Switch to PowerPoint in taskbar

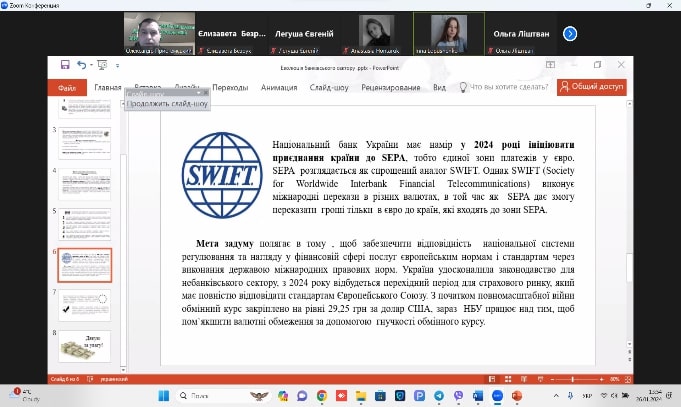click(517, 396)
